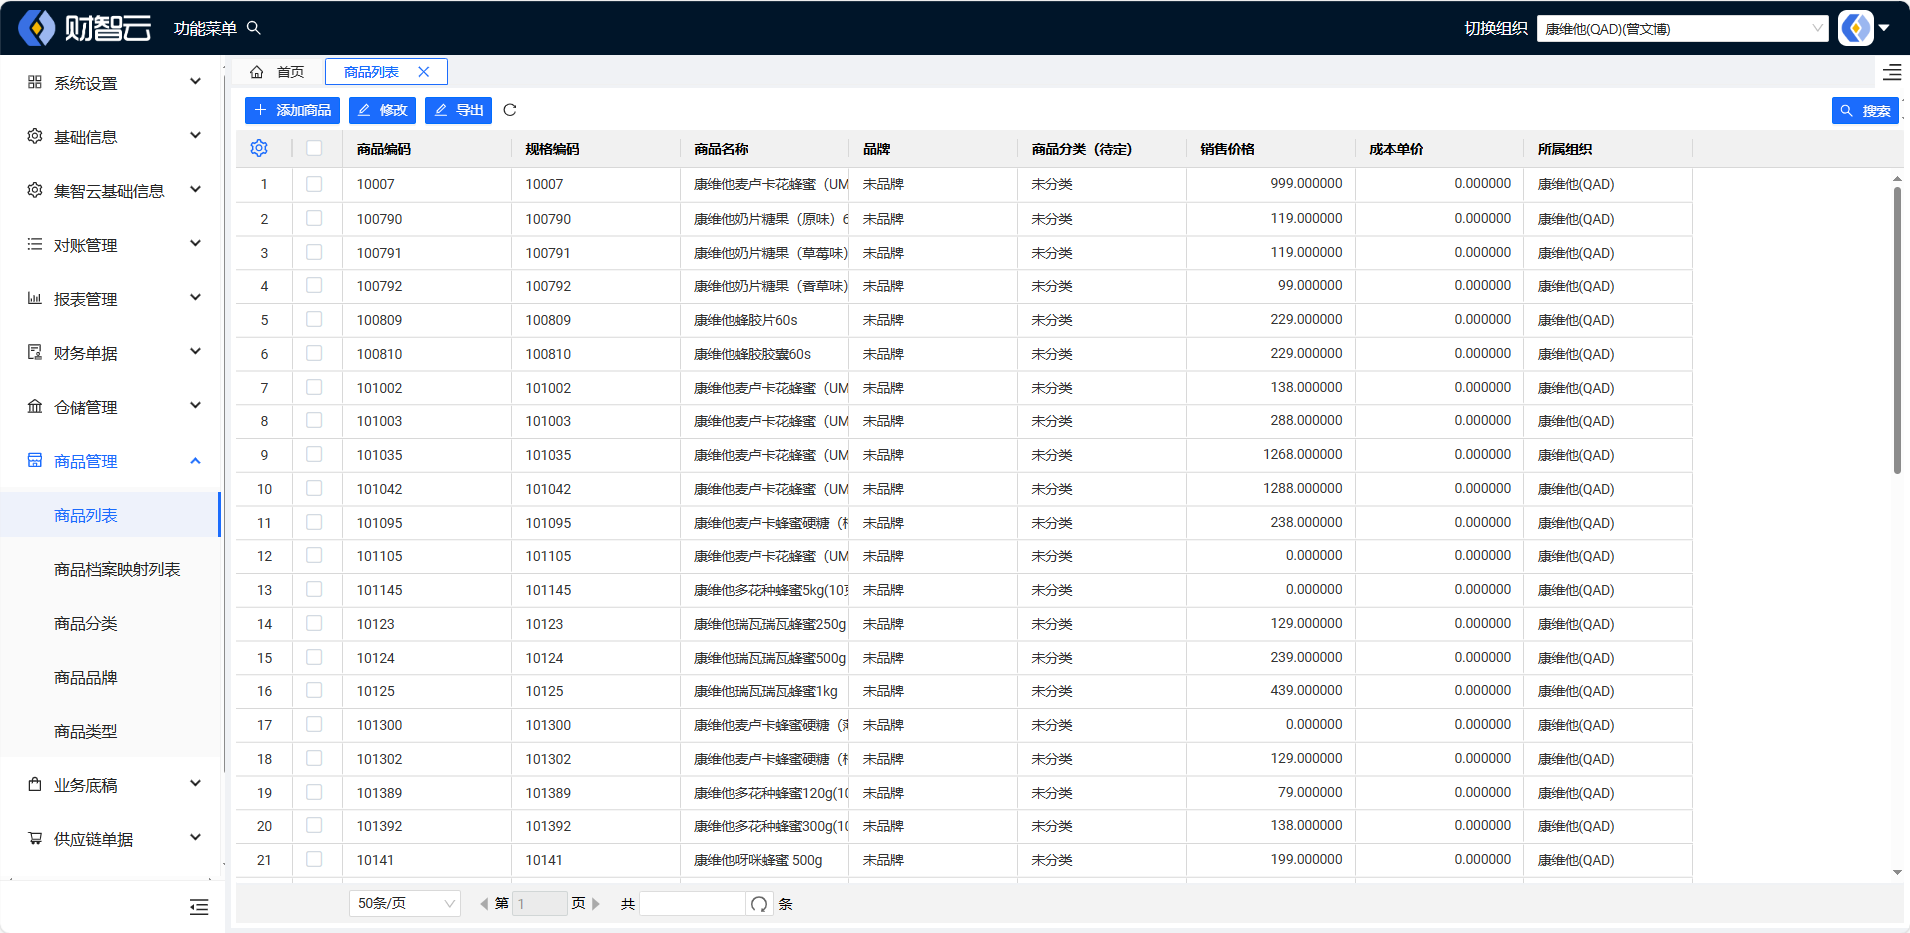Viewport: 1910px width, 933px height.
Task: Open the 切换组织 organization dropdown
Action: [x=1682, y=29]
